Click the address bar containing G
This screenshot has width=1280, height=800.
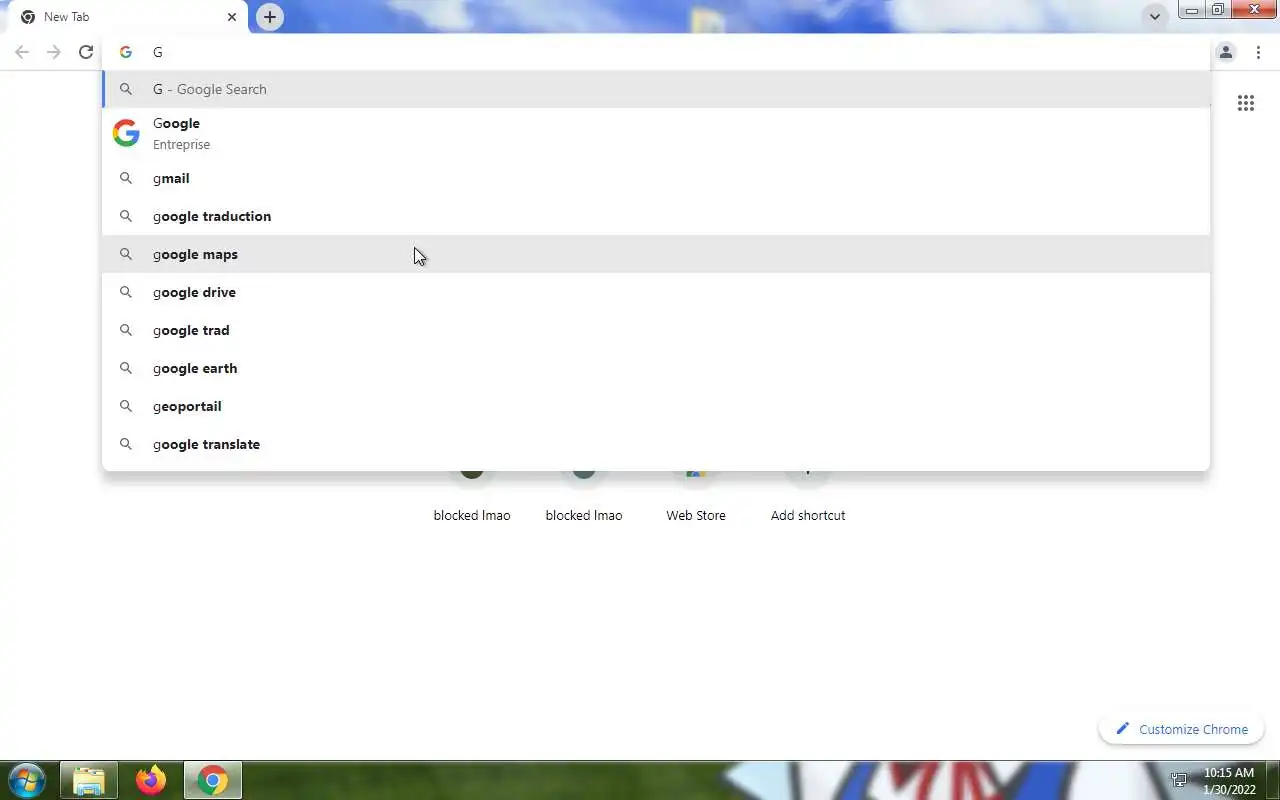pyautogui.click(x=656, y=52)
